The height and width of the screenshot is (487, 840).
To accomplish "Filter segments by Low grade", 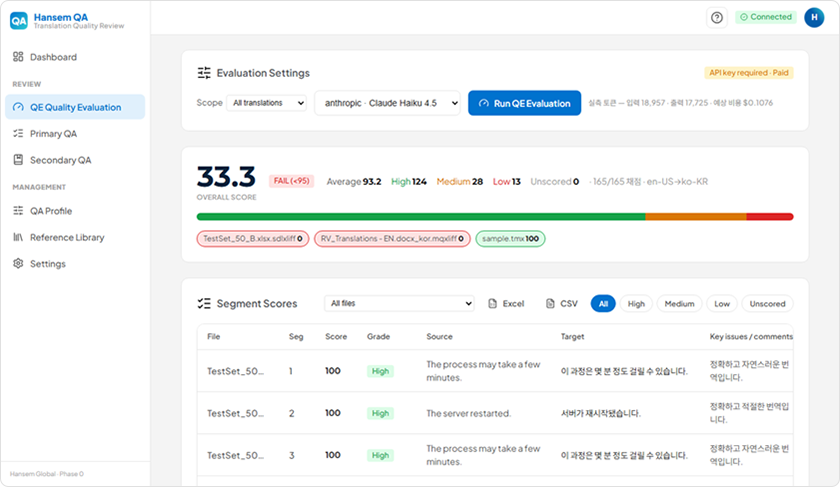I will click(722, 304).
